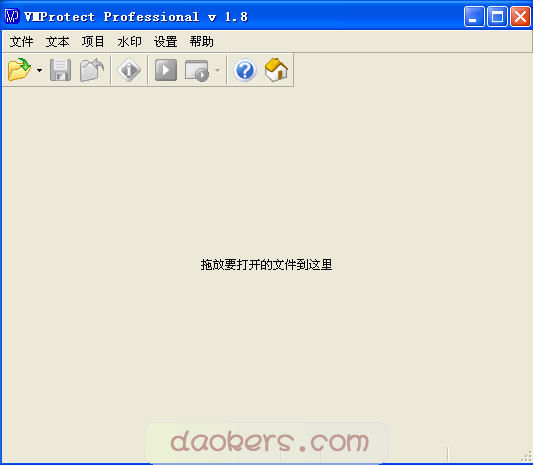Viewport: 533px width, 465px height.
Task: Open the 水印 menu
Action: [130, 42]
